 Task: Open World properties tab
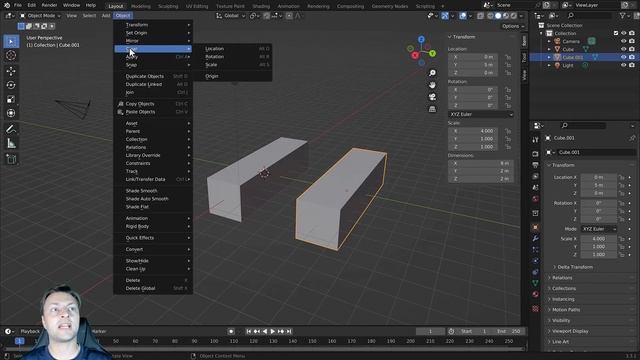tap(536, 199)
